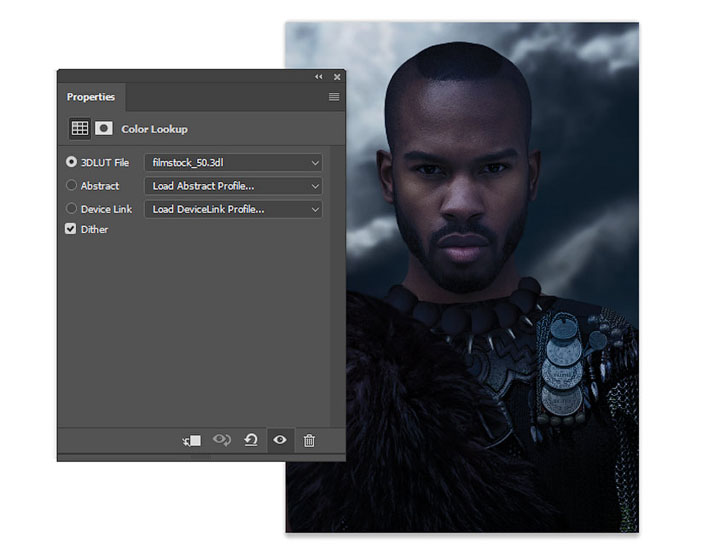Switch to the Properties tab
725x553 pixels.
[x=91, y=97]
